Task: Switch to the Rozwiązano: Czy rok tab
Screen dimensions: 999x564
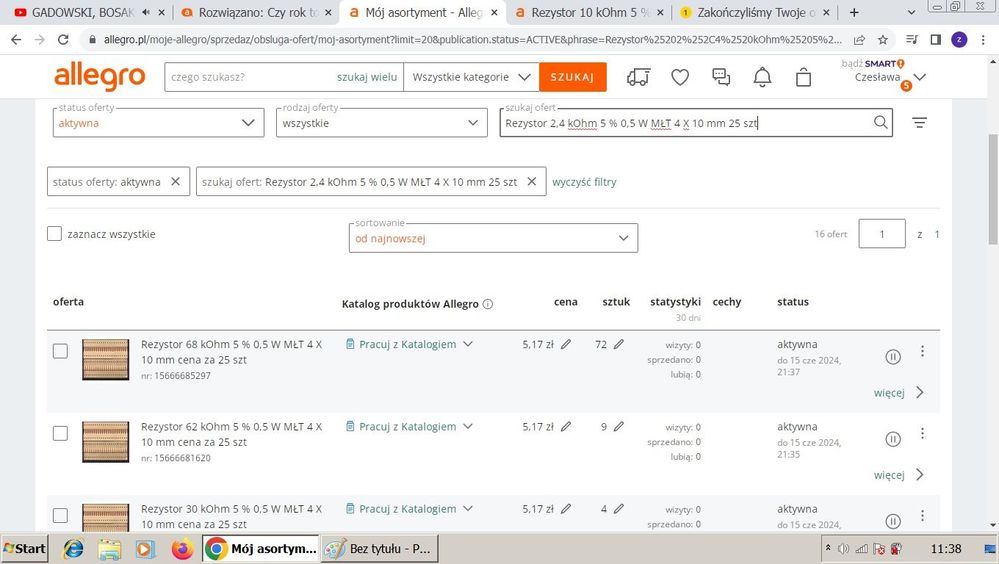Action: 256,12
